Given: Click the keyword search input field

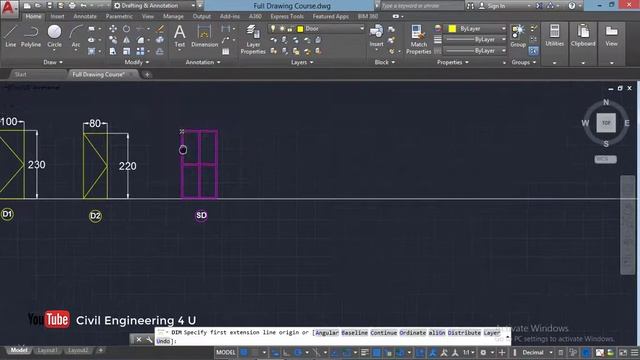Looking at the screenshot, I should coord(422,6).
